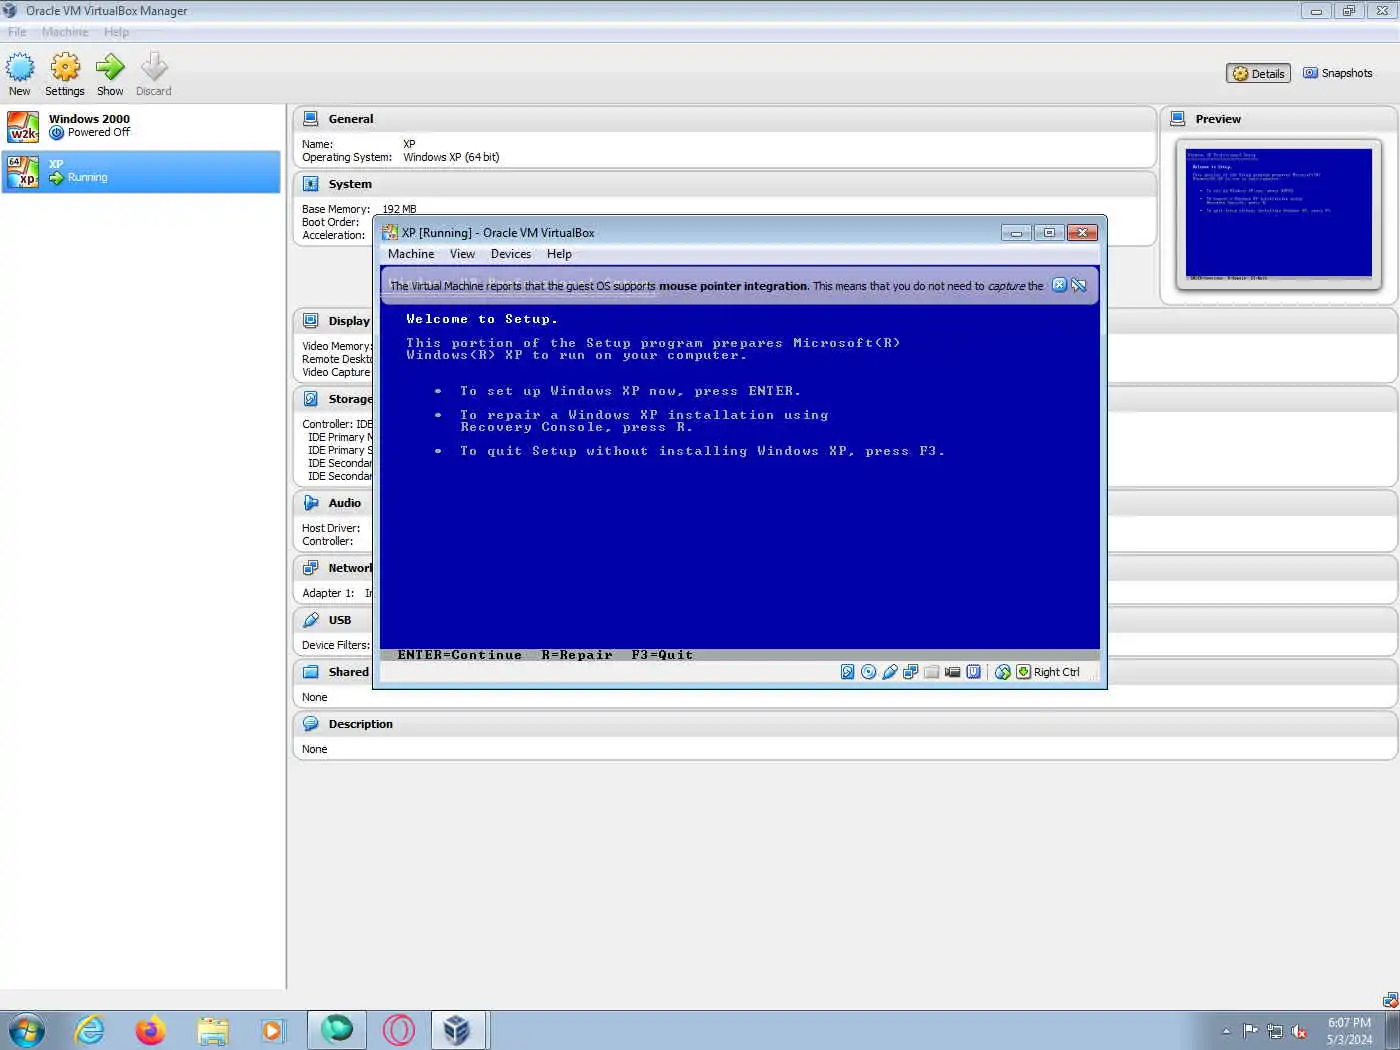Screen dimensions: 1400x1050
Task: Click the F3=Quit text in setup footer
Action: click(x=662, y=655)
